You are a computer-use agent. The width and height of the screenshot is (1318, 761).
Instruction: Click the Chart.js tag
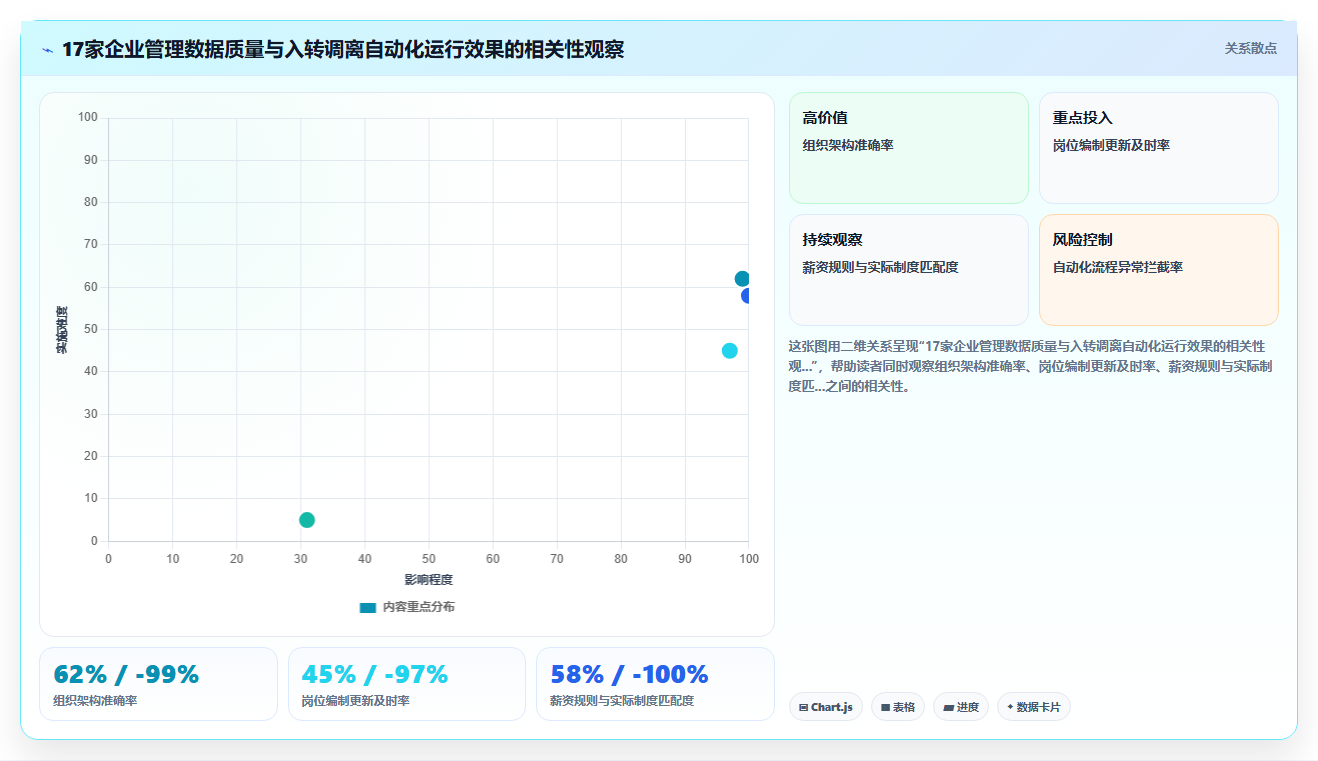(826, 707)
